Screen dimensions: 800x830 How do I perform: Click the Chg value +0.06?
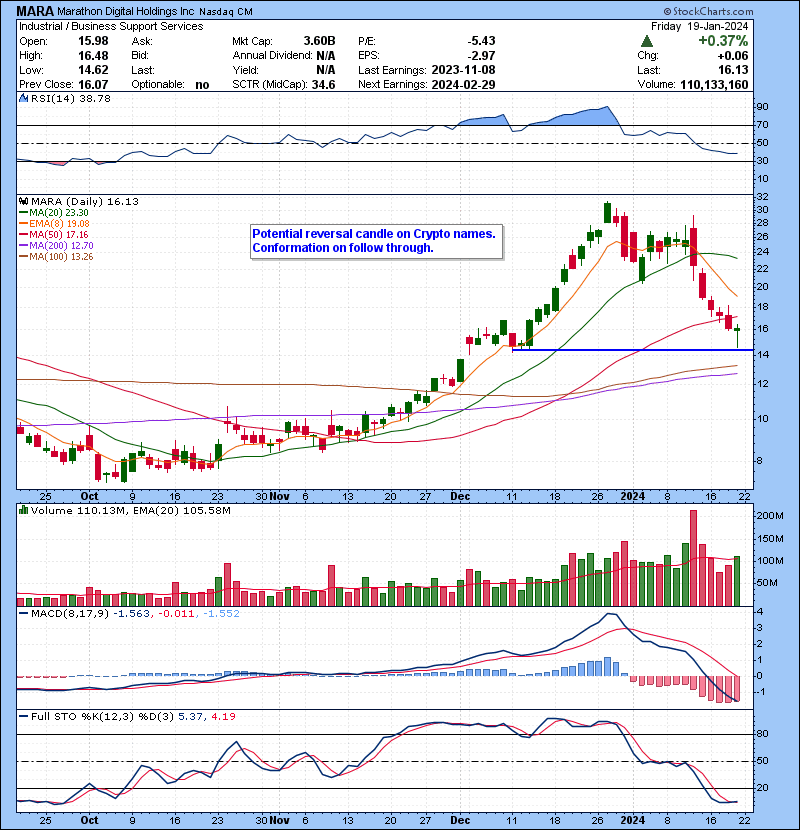pyautogui.click(x=733, y=56)
